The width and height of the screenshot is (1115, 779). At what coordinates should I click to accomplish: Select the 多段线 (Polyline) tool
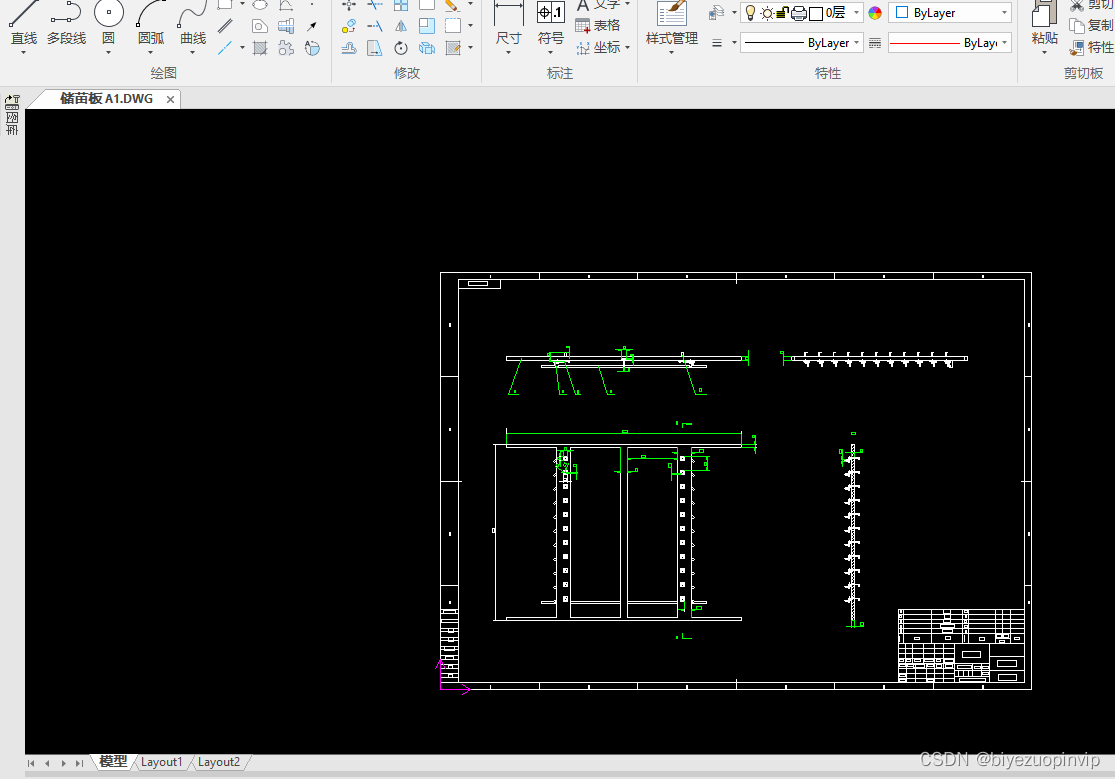click(66, 23)
